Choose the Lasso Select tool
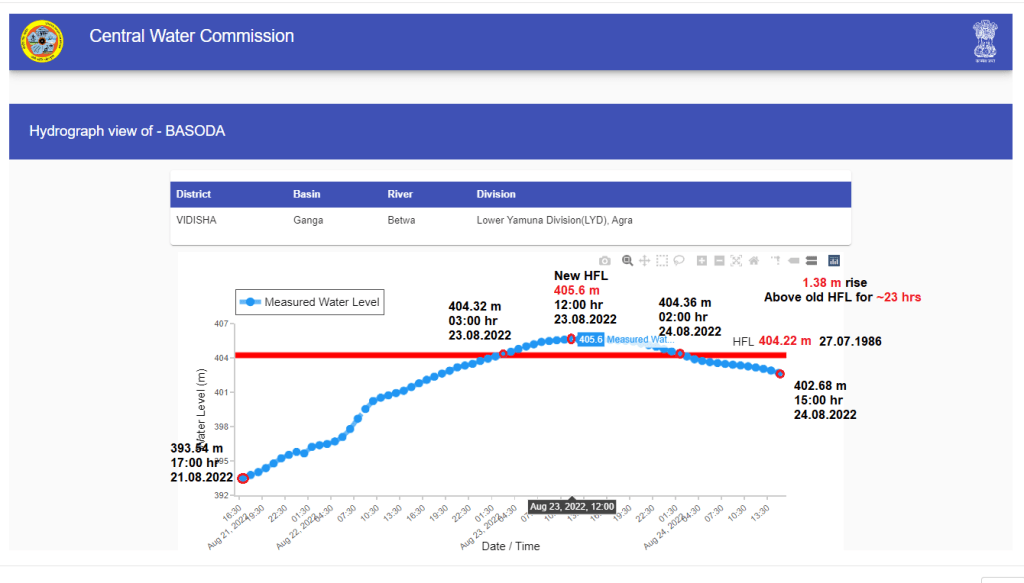 click(678, 261)
